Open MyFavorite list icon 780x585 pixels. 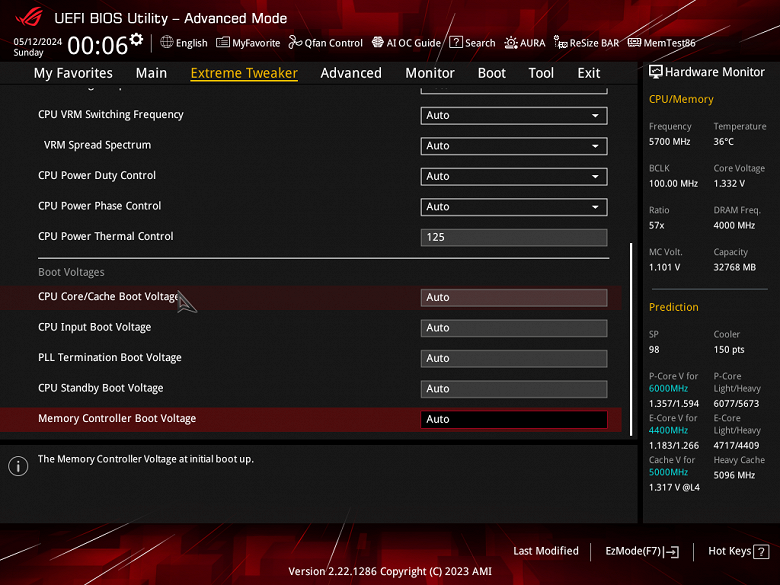pos(223,42)
